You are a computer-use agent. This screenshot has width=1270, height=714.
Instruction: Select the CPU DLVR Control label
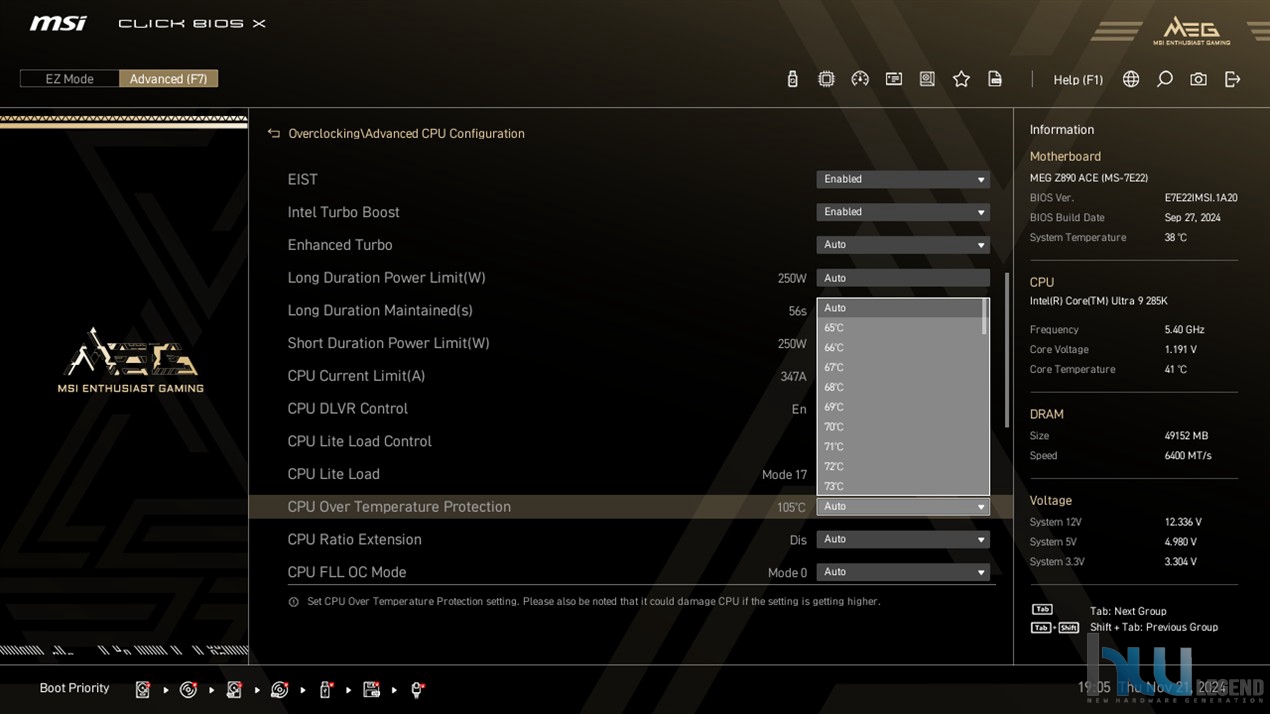[x=347, y=409]
